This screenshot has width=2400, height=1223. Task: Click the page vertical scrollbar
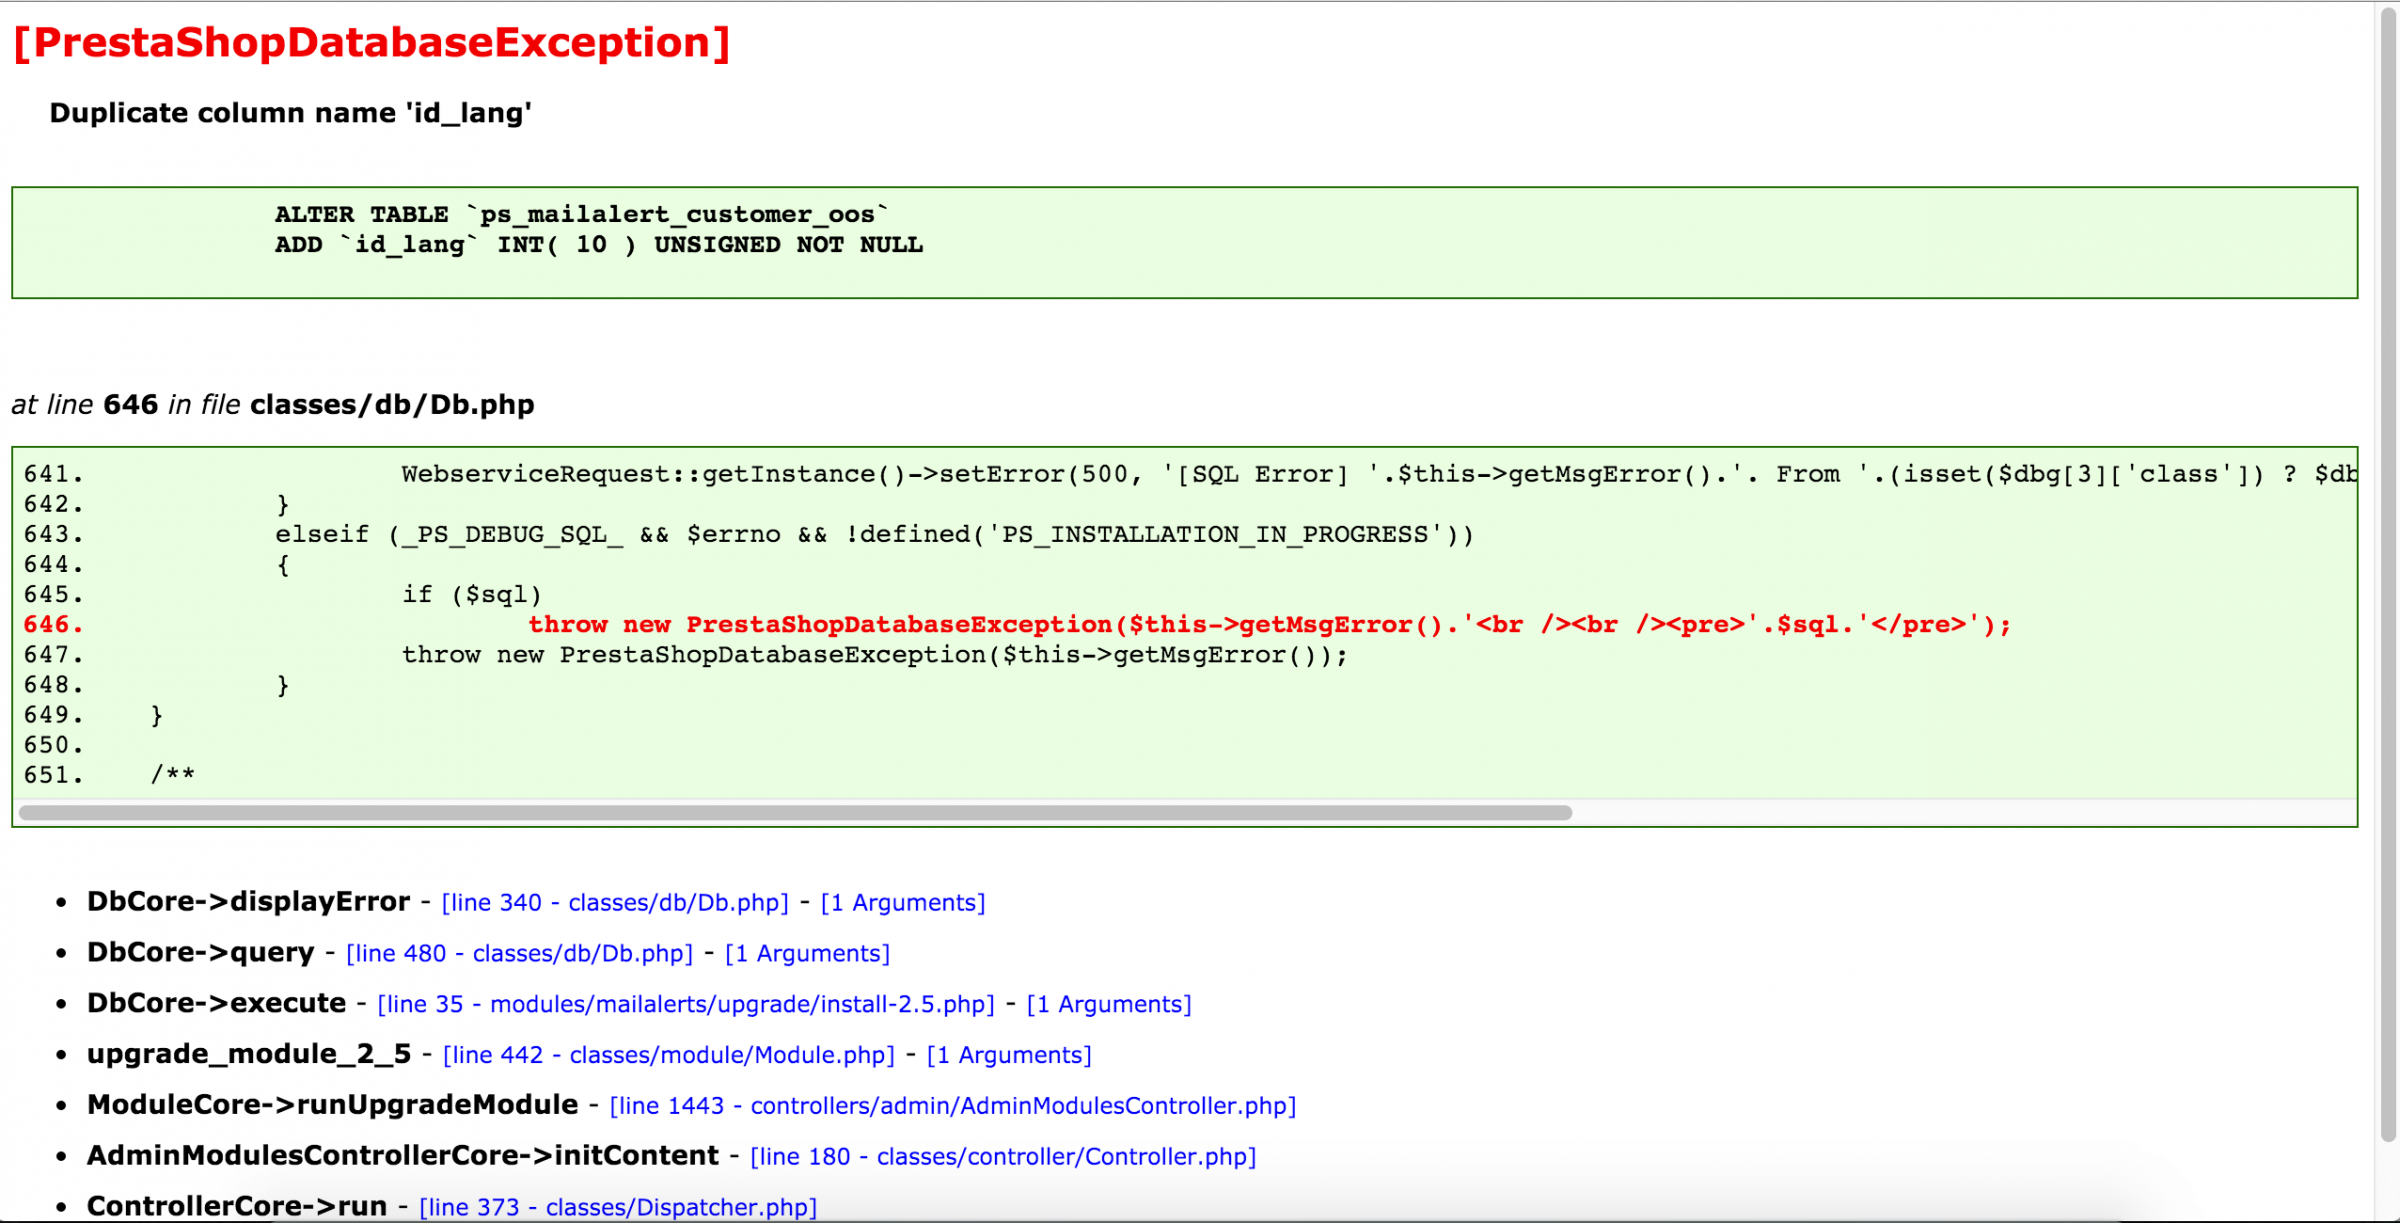[x=2388, y=570]
